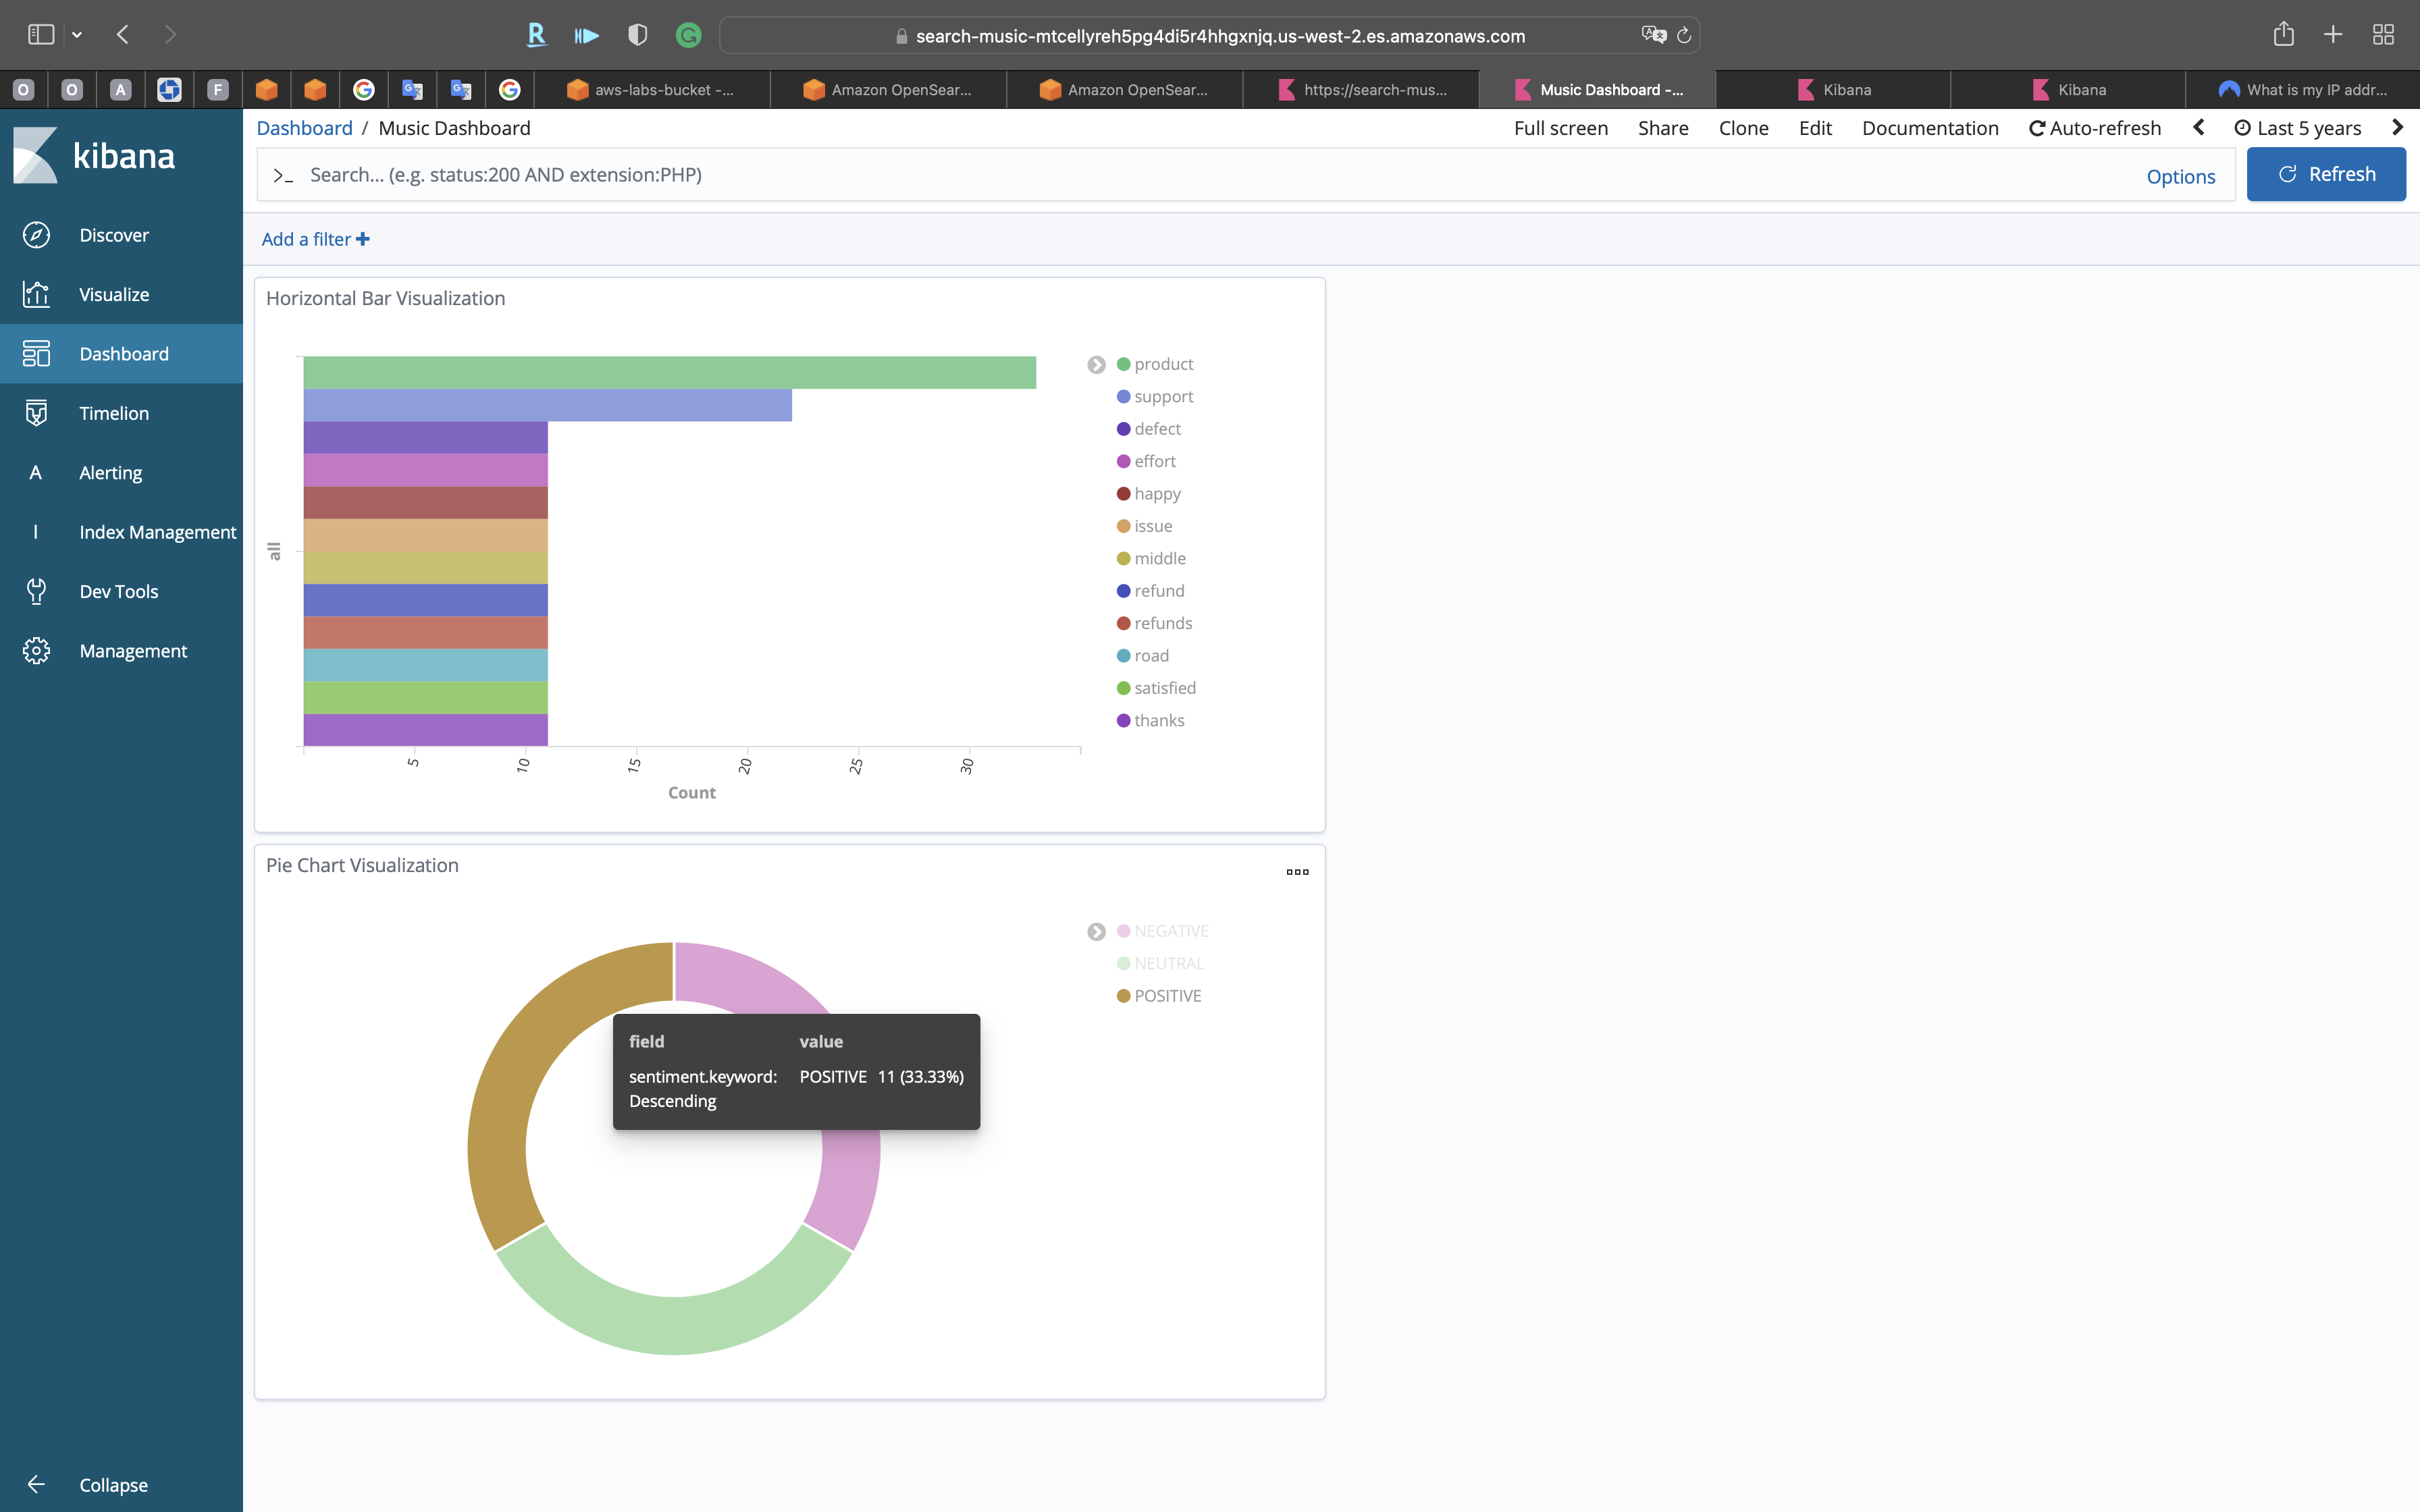This screenshot has width=2420, height=1512.
Task: Switch to the aws-labs-bucket browser tab
Action: coord(651,90)
